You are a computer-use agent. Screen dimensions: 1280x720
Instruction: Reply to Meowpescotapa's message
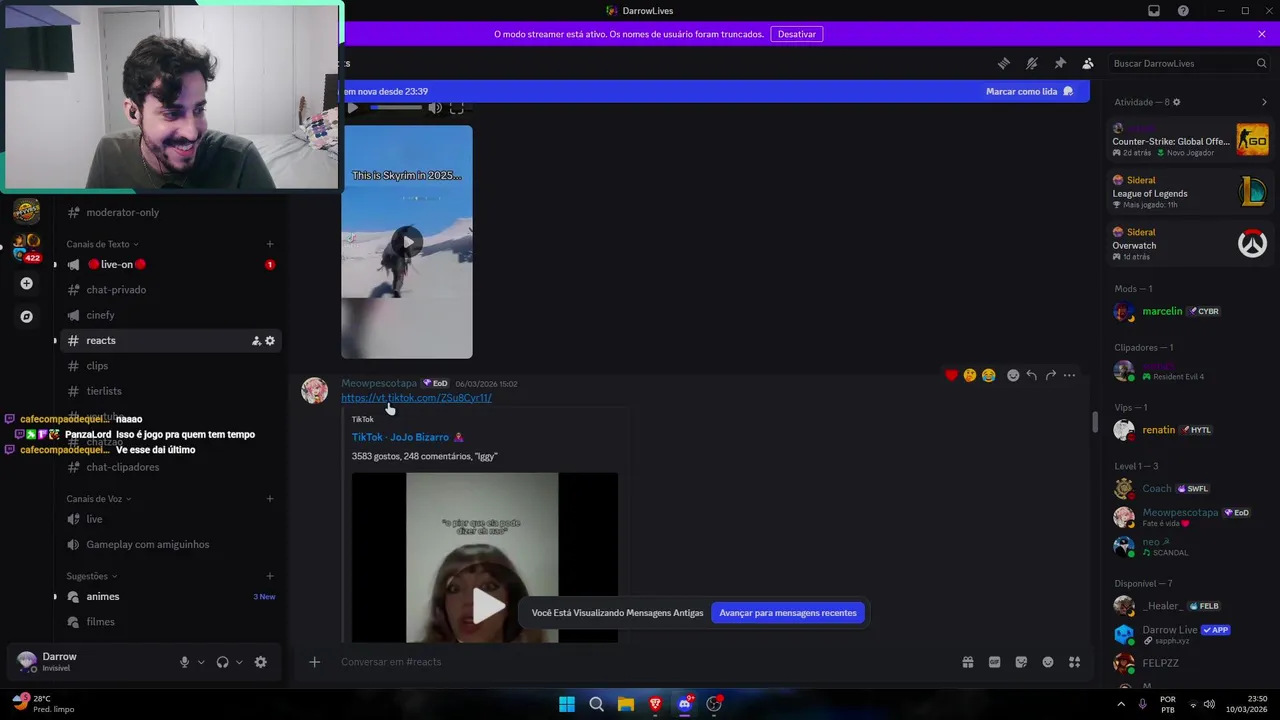(x=1032, y=375)
